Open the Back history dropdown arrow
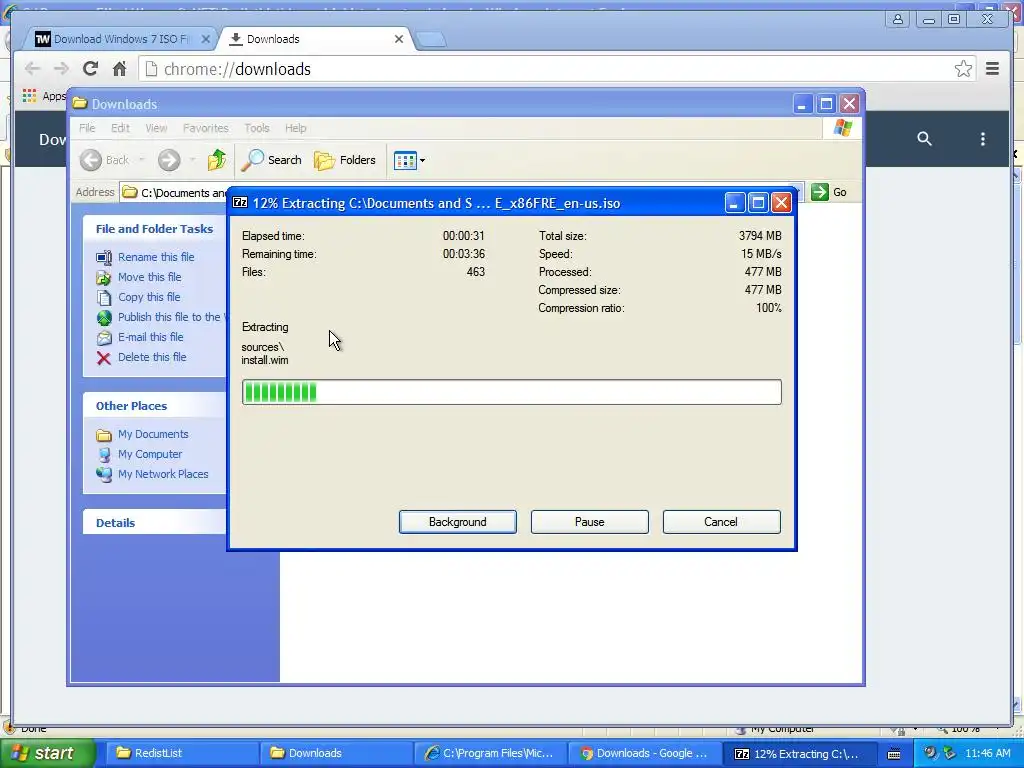Viewport: 1024px width, 768px height. click(141, 160)
